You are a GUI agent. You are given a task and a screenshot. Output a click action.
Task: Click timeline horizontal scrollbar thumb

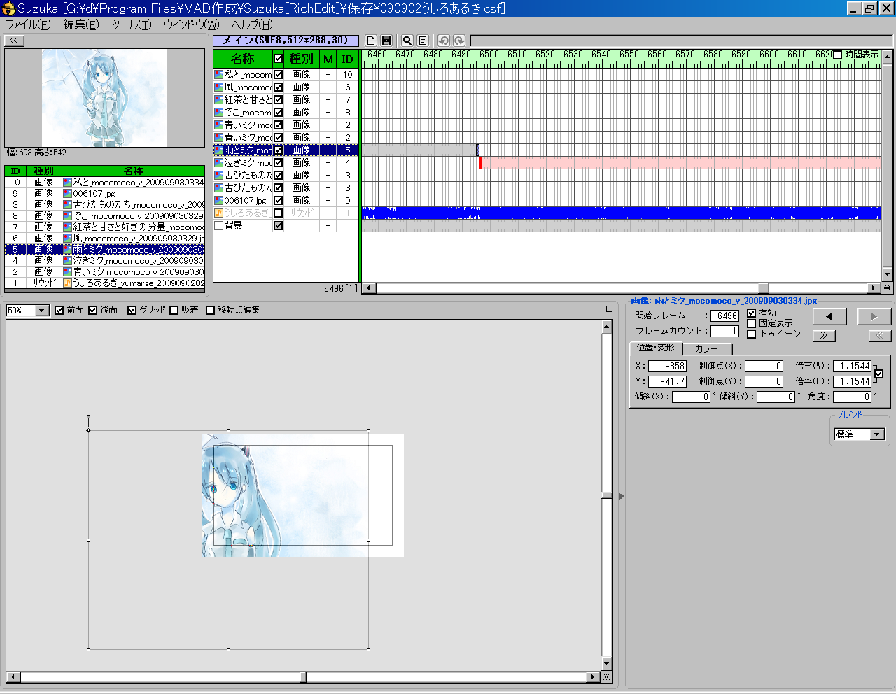coord(763,288)
